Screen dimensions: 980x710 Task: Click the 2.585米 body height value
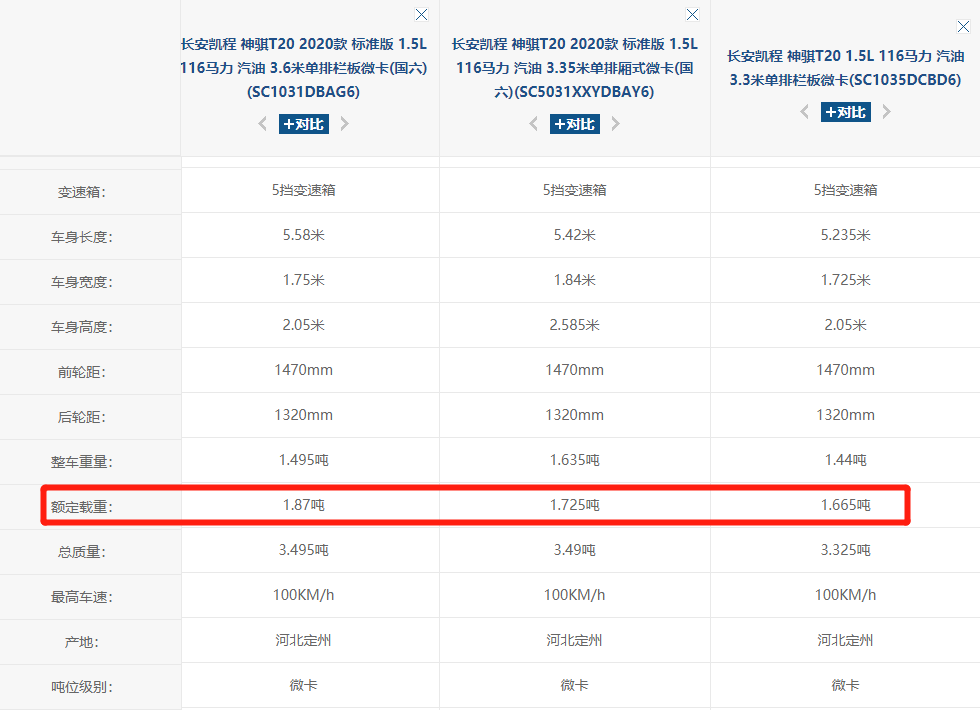pyautogui.click(x=574, y=325)
